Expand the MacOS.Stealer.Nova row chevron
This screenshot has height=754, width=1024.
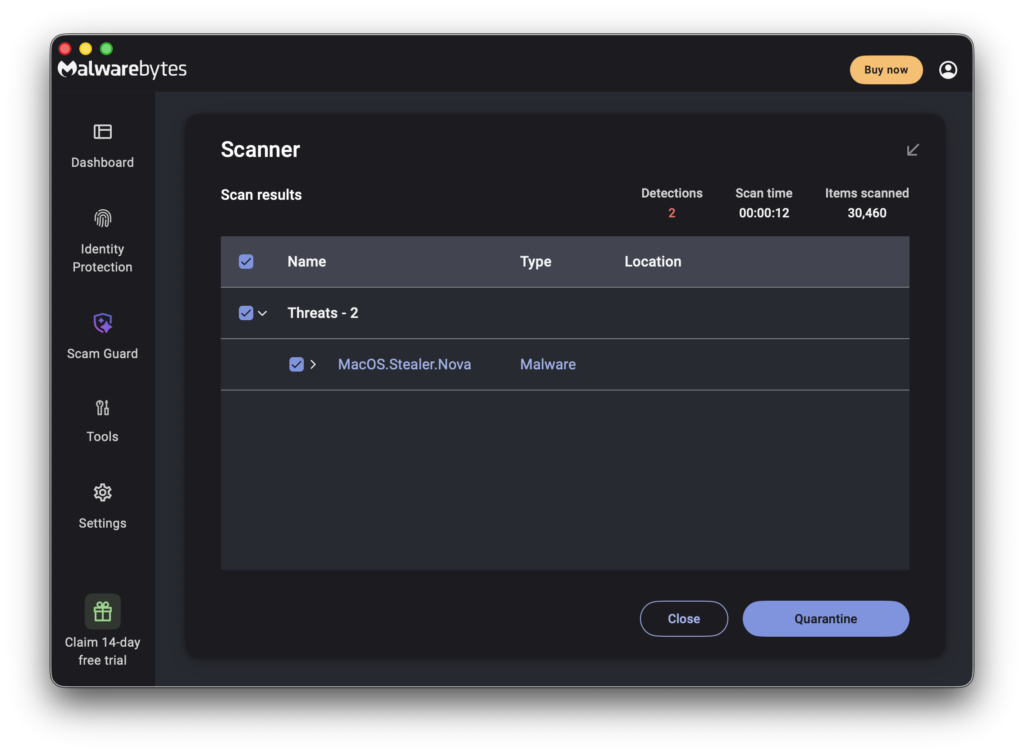[x=313, y=364]
